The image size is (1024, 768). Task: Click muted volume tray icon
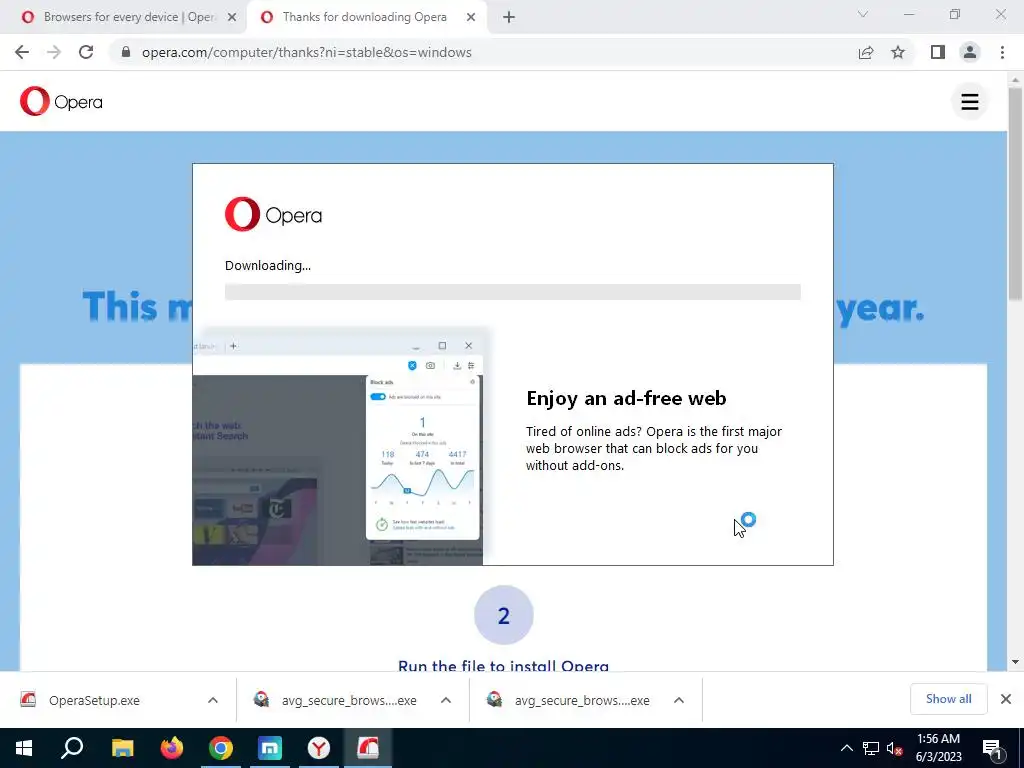pyautogui.click(x=895, y=748)
